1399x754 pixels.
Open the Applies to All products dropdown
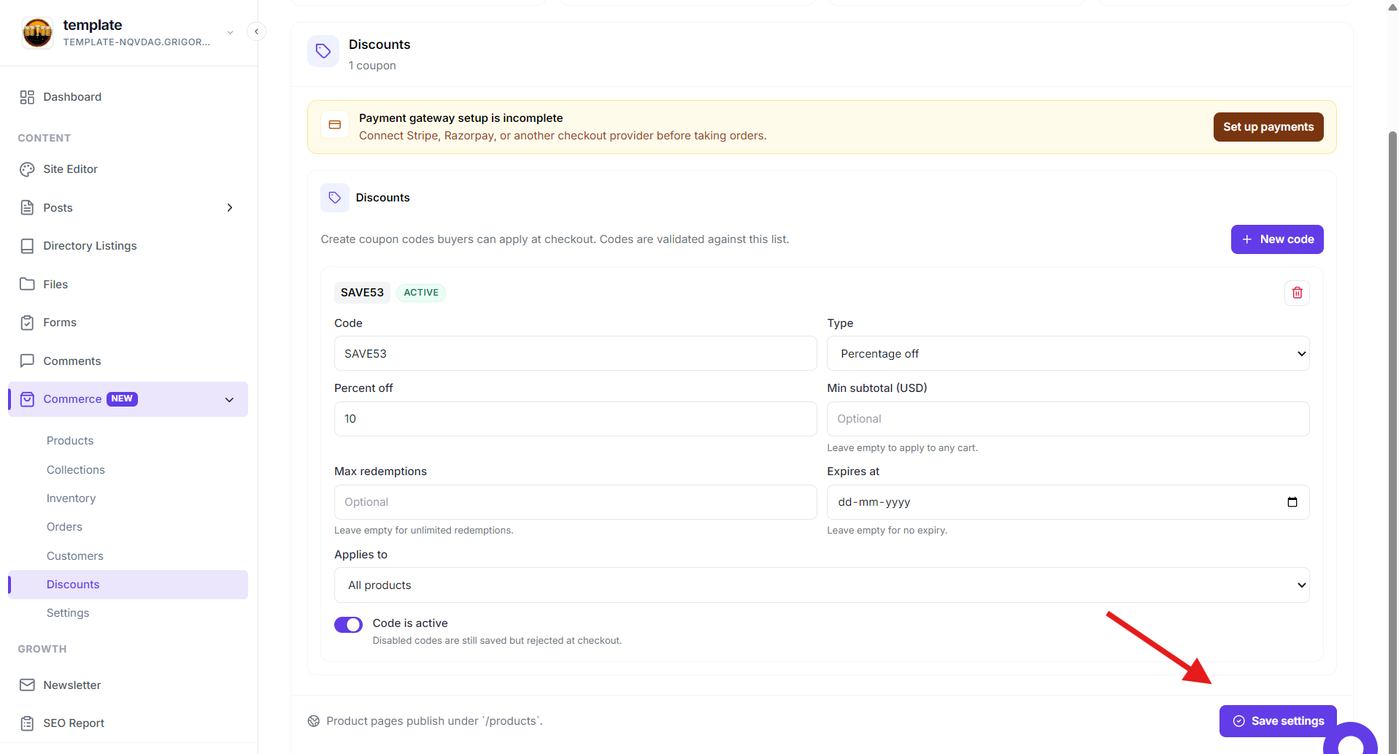click(x=821, y=585)
